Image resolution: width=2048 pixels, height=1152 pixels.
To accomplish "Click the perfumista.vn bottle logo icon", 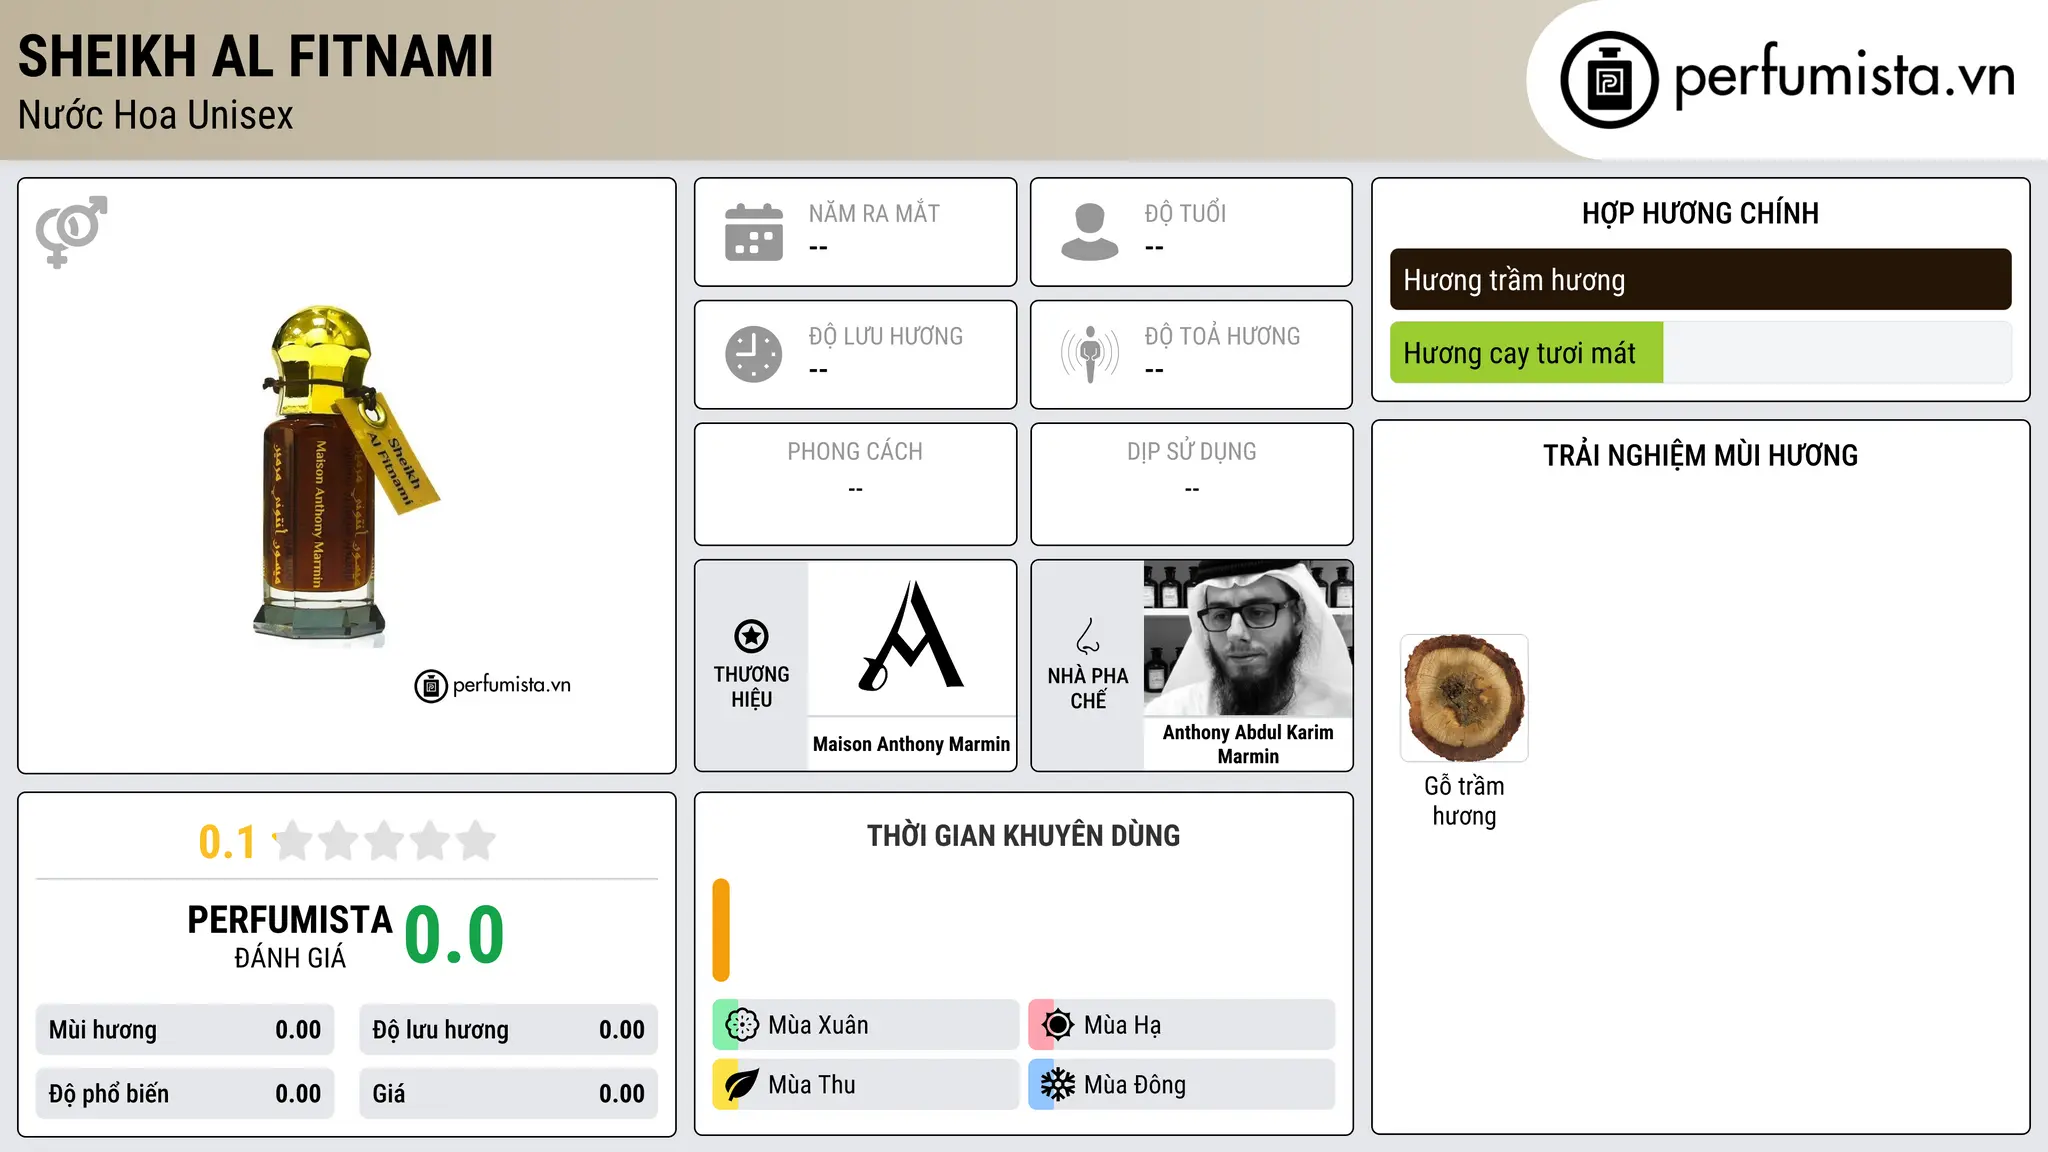I will point(1609,80).
